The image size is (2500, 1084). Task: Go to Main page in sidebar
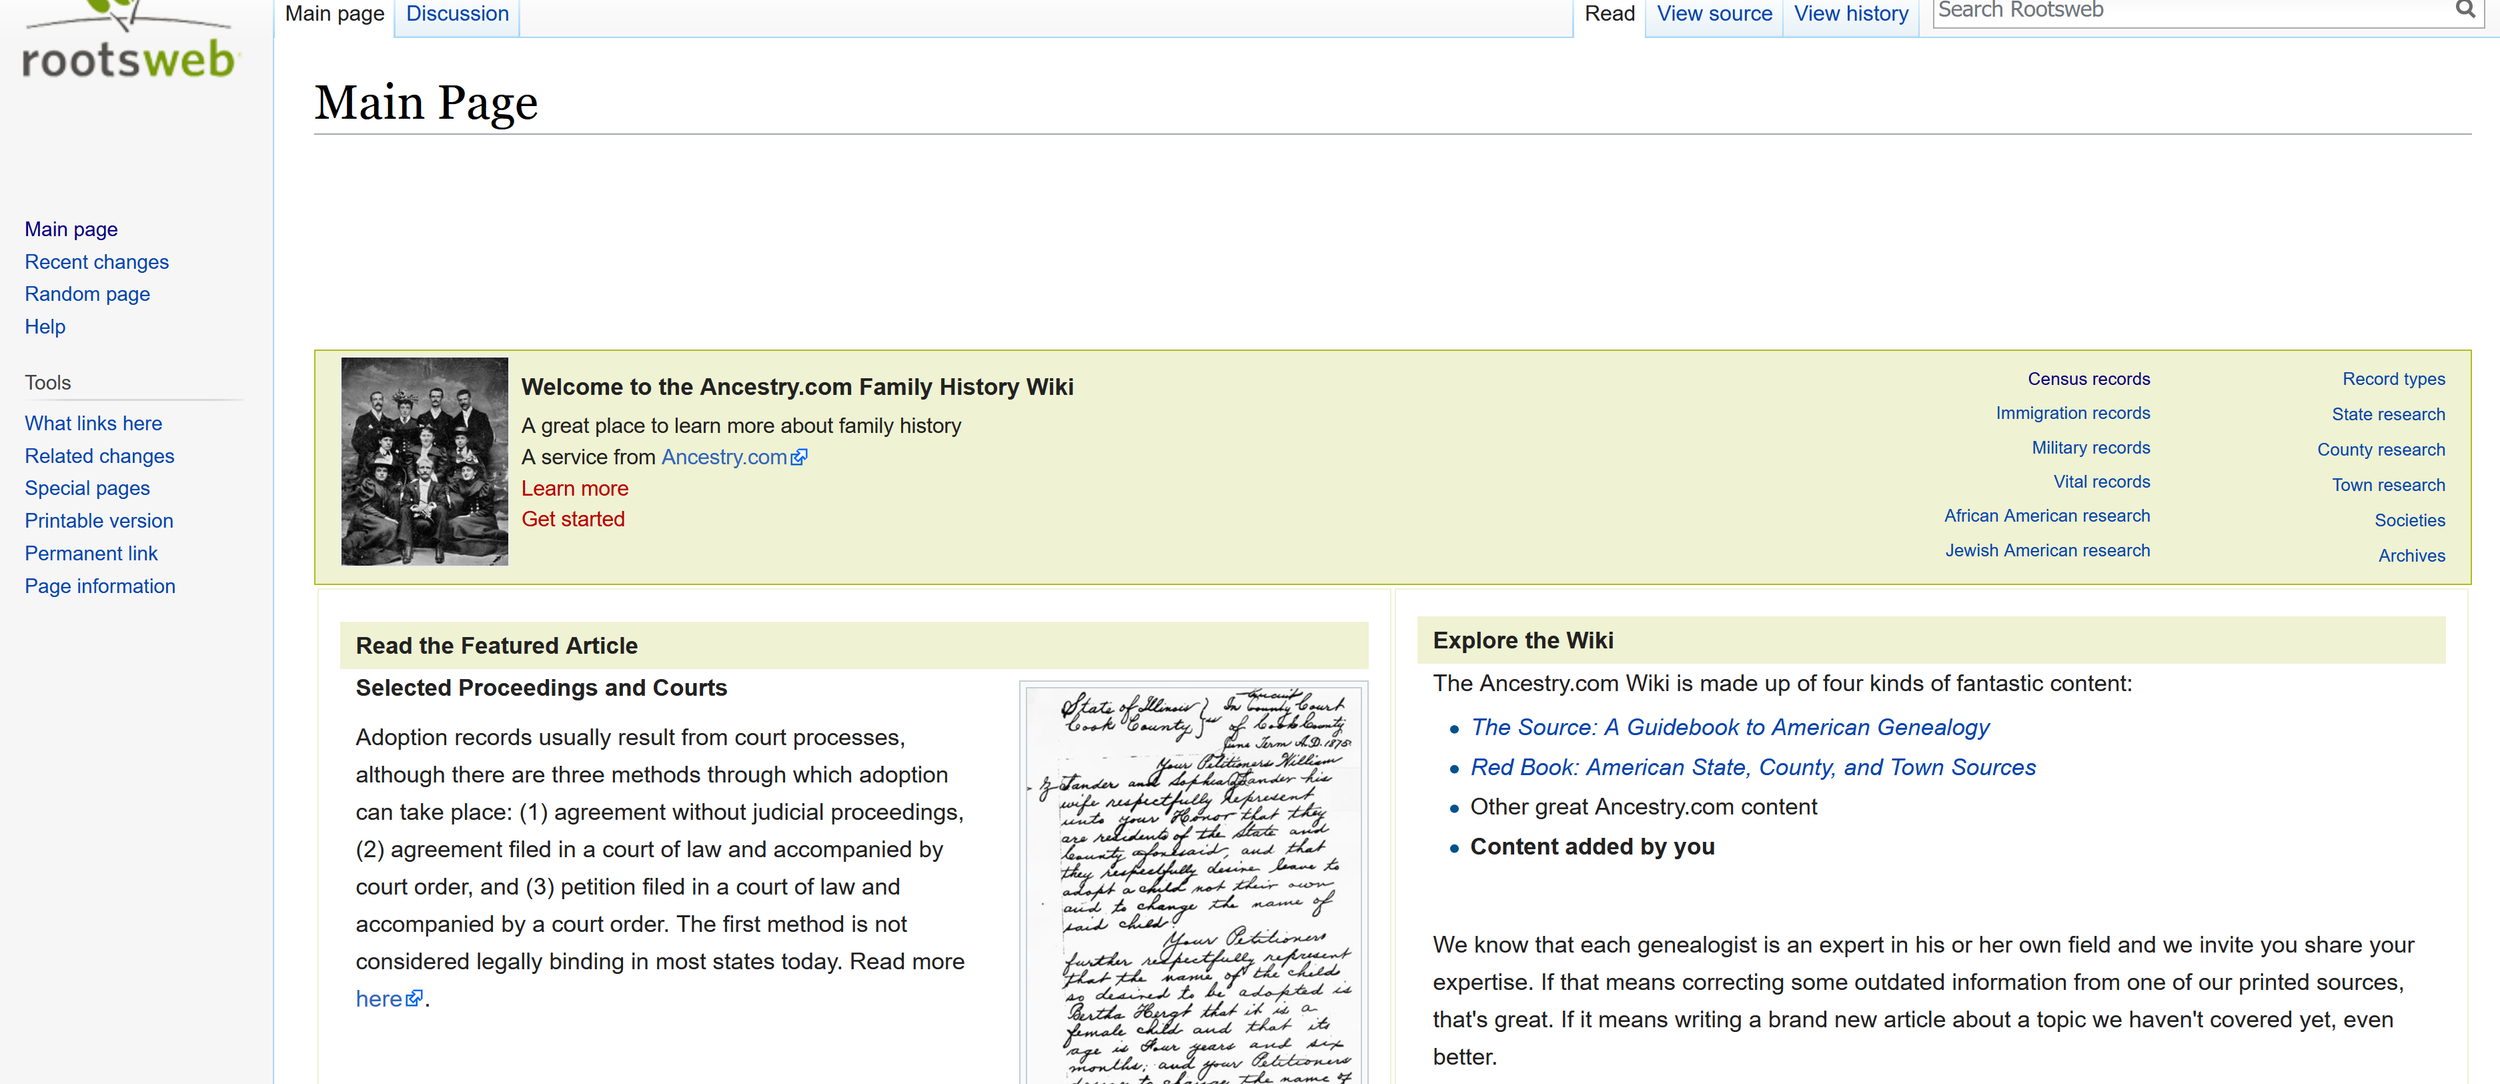[x=71, y=229]
